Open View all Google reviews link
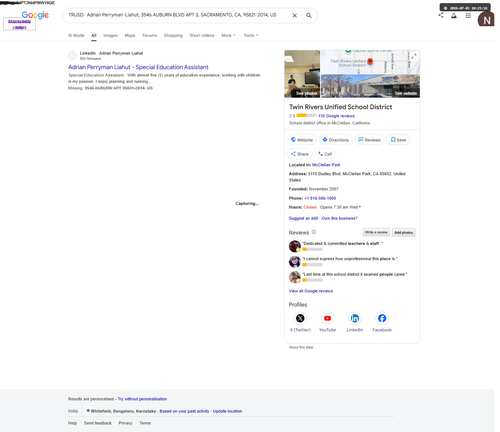 (311, 291)
